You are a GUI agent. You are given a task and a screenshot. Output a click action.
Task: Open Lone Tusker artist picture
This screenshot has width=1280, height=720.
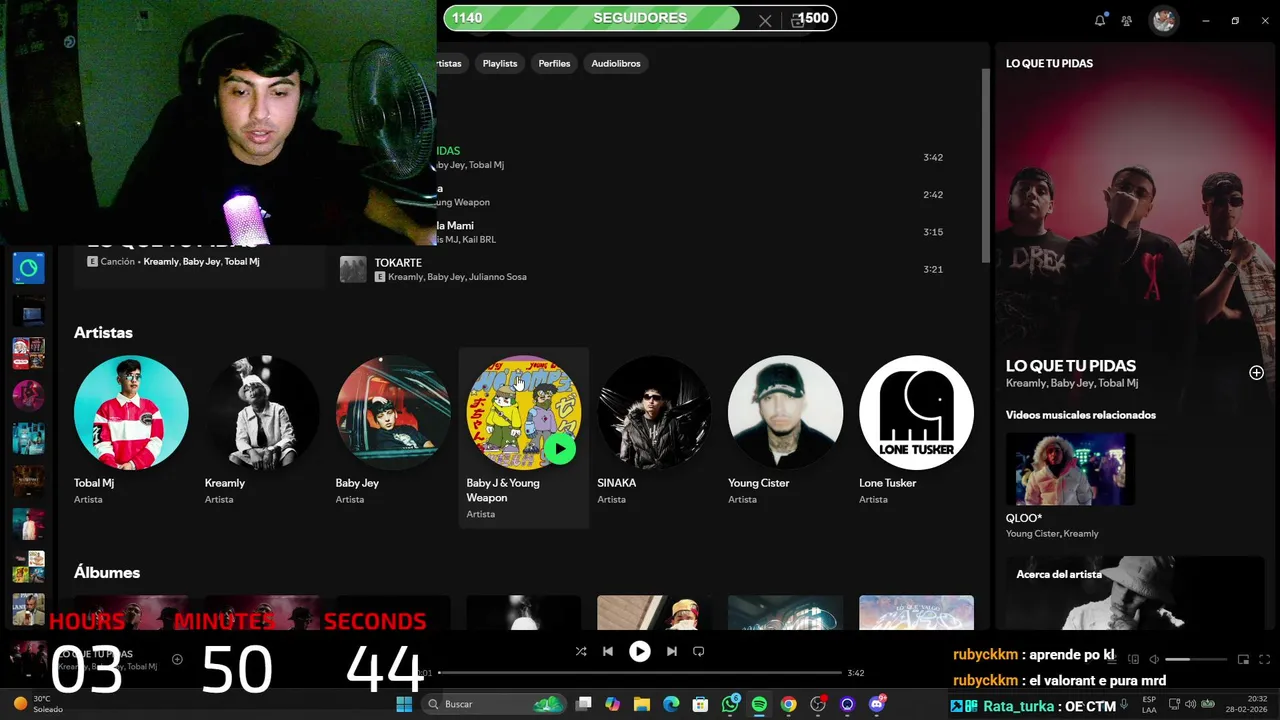[x=916, y=412]
